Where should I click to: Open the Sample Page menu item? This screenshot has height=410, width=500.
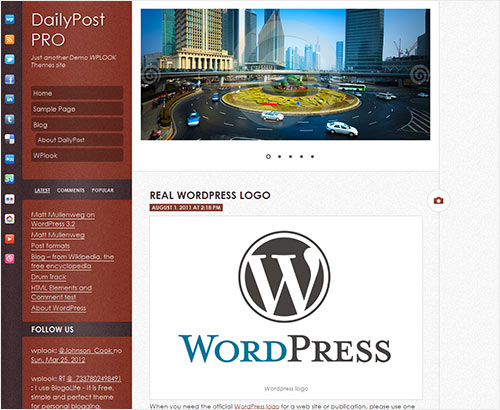tap(77, 109)
